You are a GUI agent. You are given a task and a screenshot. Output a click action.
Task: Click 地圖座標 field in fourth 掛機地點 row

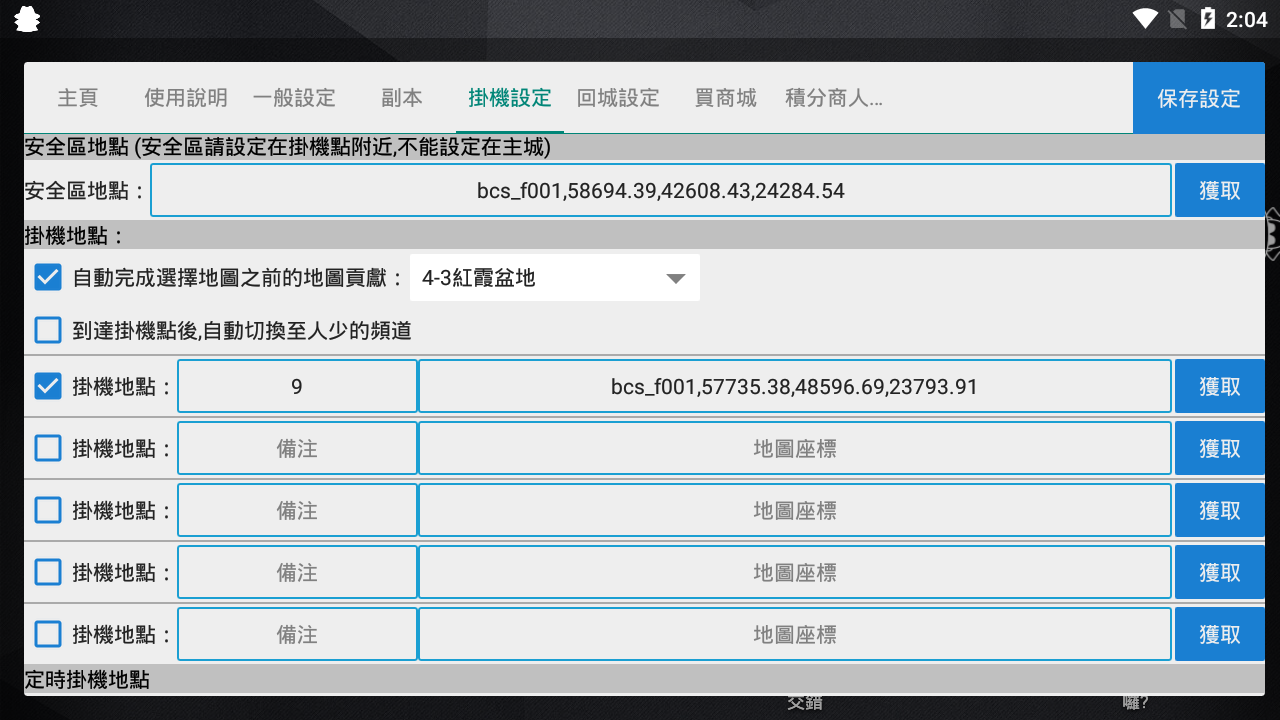(x=795, y=572)
